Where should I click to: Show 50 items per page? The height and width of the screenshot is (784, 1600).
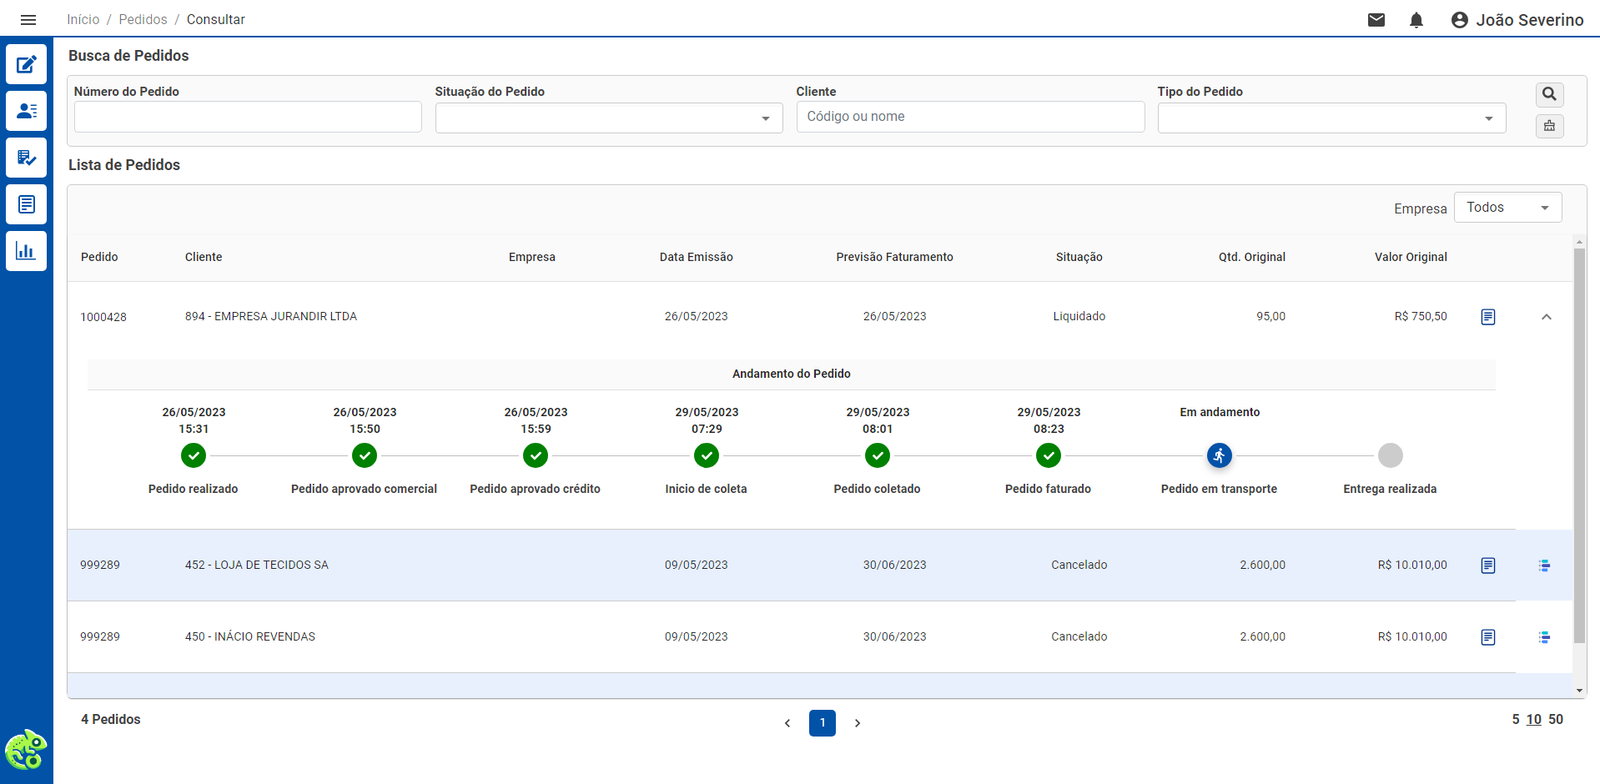(1556, 720)
